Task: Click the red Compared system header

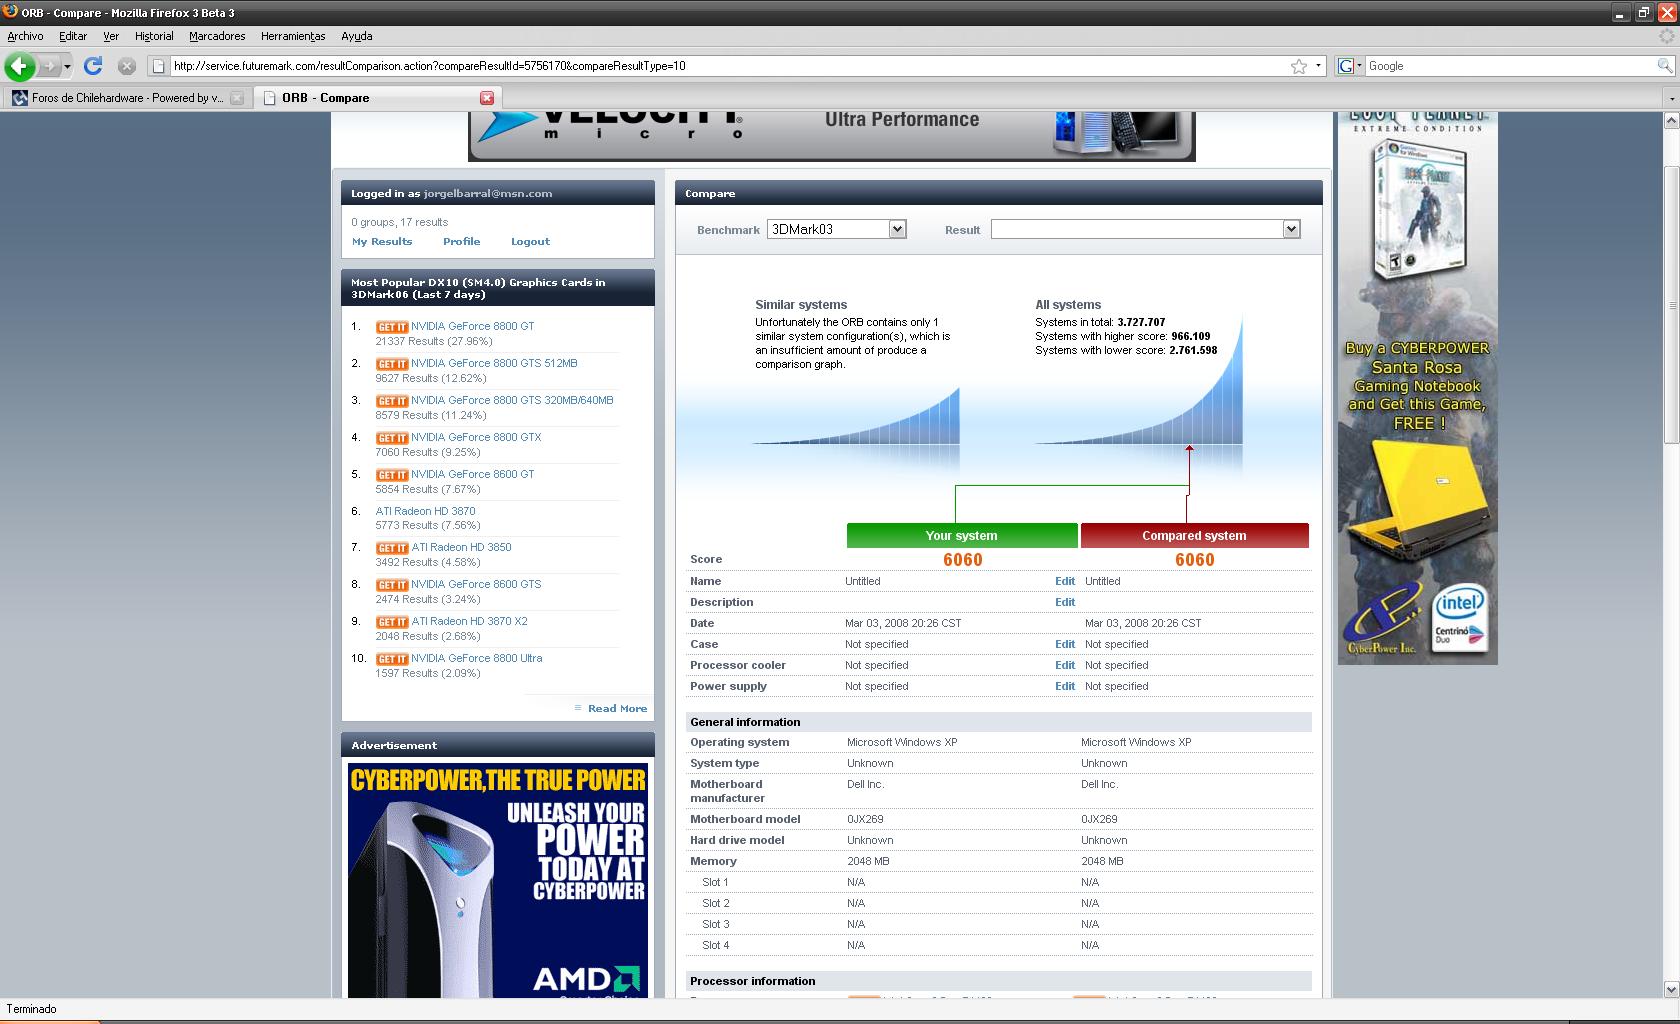Action: click(1194, 536)
